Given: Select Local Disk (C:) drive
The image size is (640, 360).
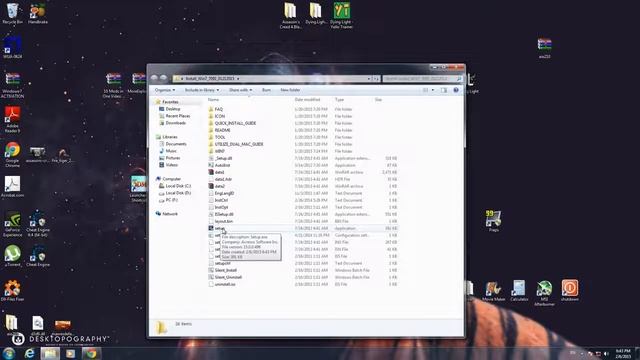Looking at the screenshot, I should coord(178,186).
